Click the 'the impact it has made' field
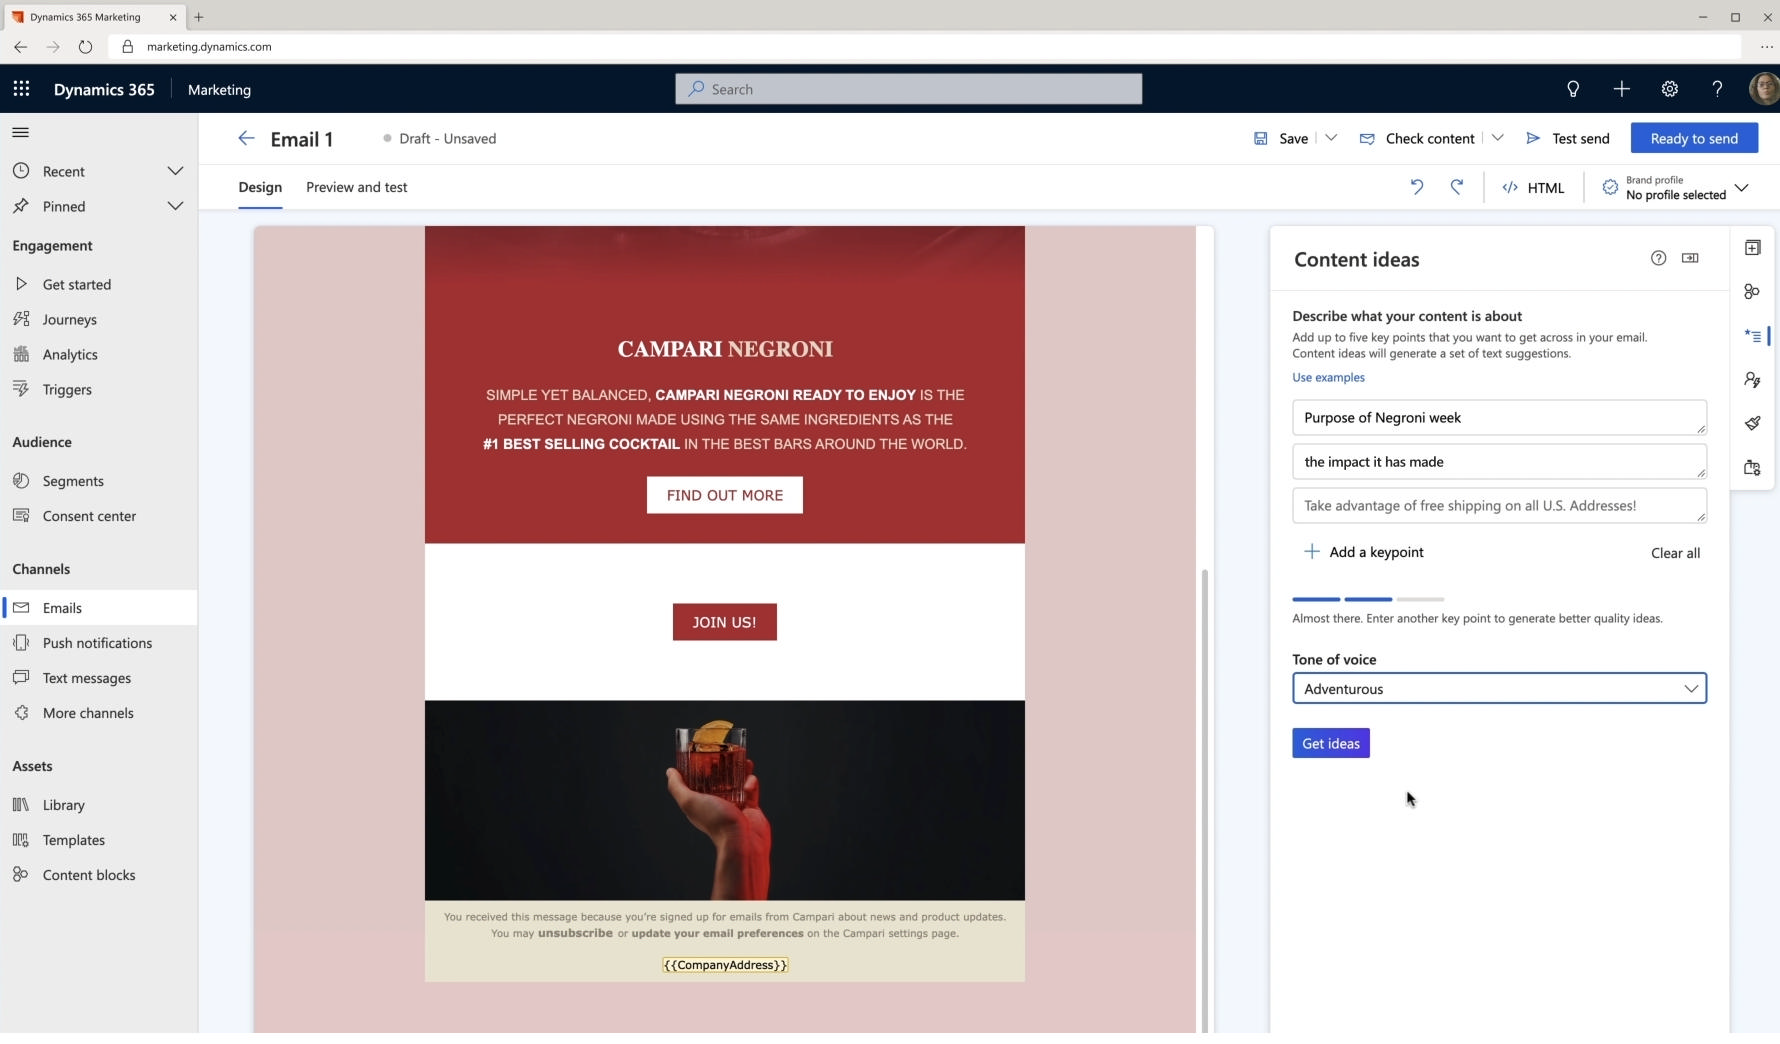 1499,462
